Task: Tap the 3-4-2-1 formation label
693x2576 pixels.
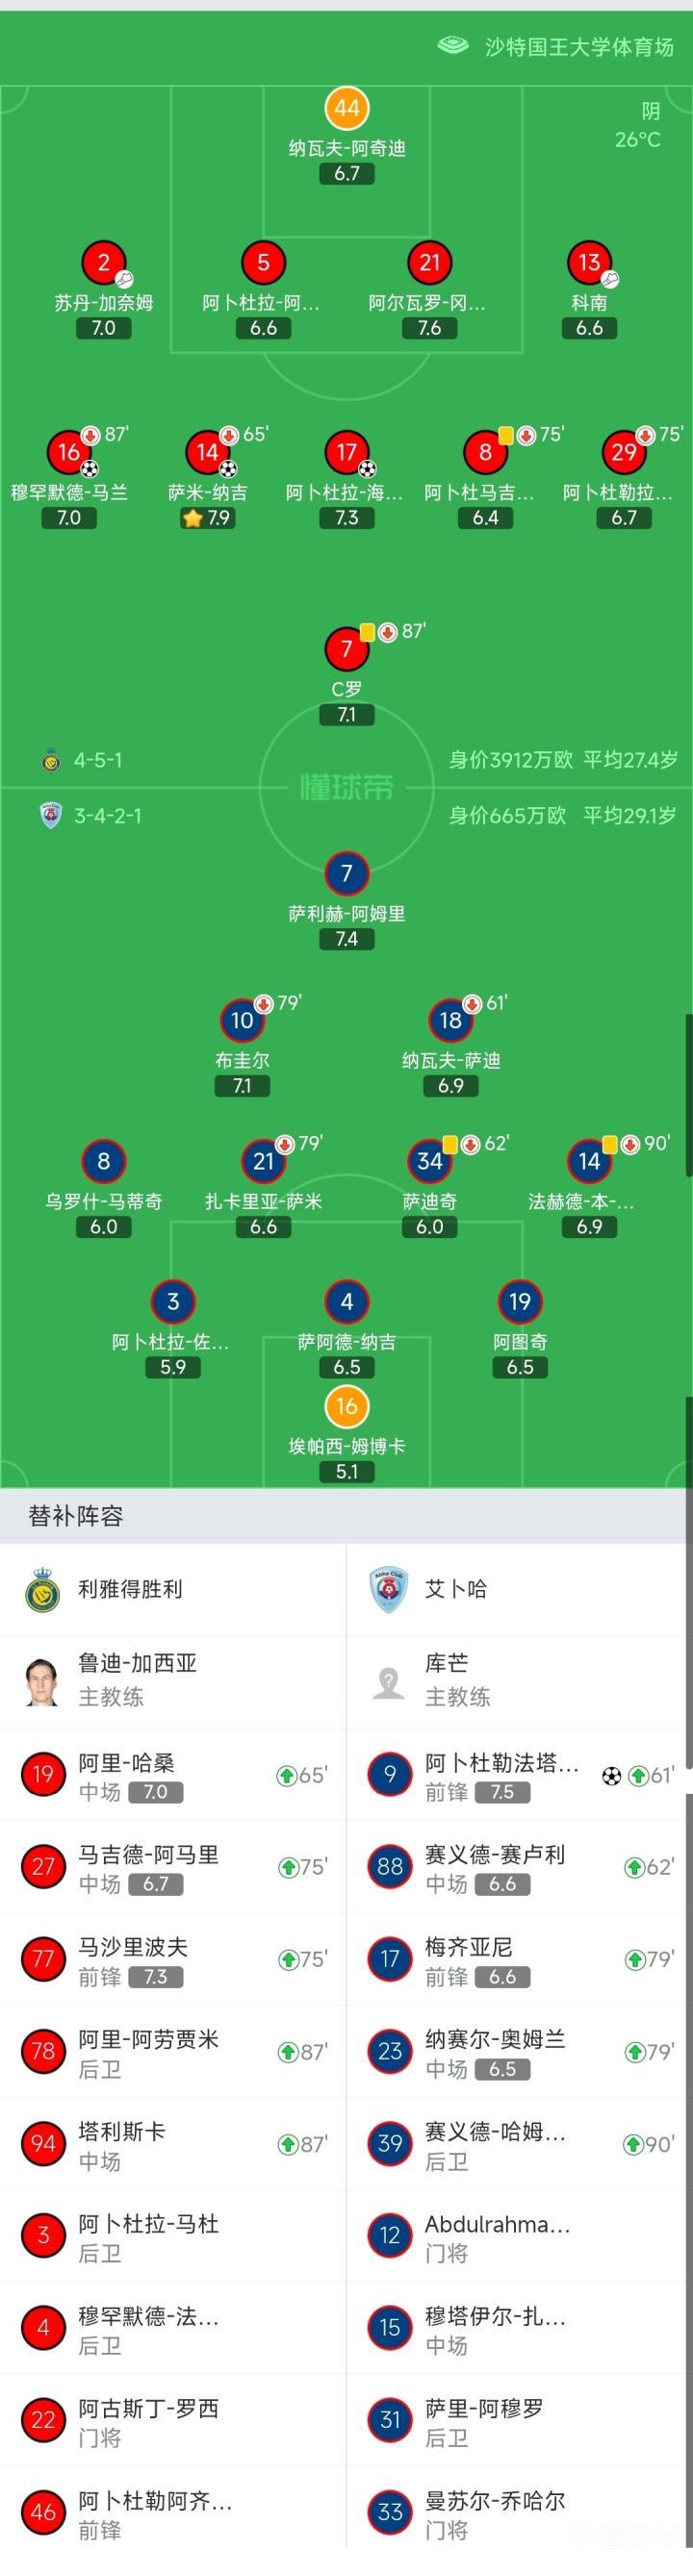Action: tap(107, 815)
